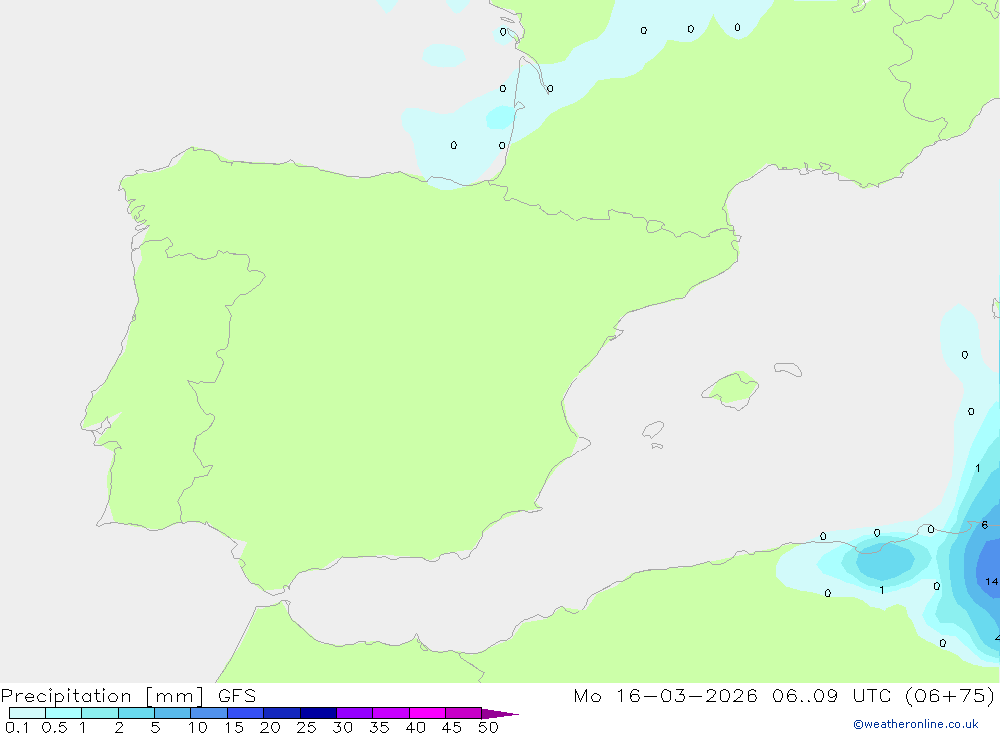Click the '25' legend scale label
Viewport: 1000px width, 733px height.
[307, 727]
